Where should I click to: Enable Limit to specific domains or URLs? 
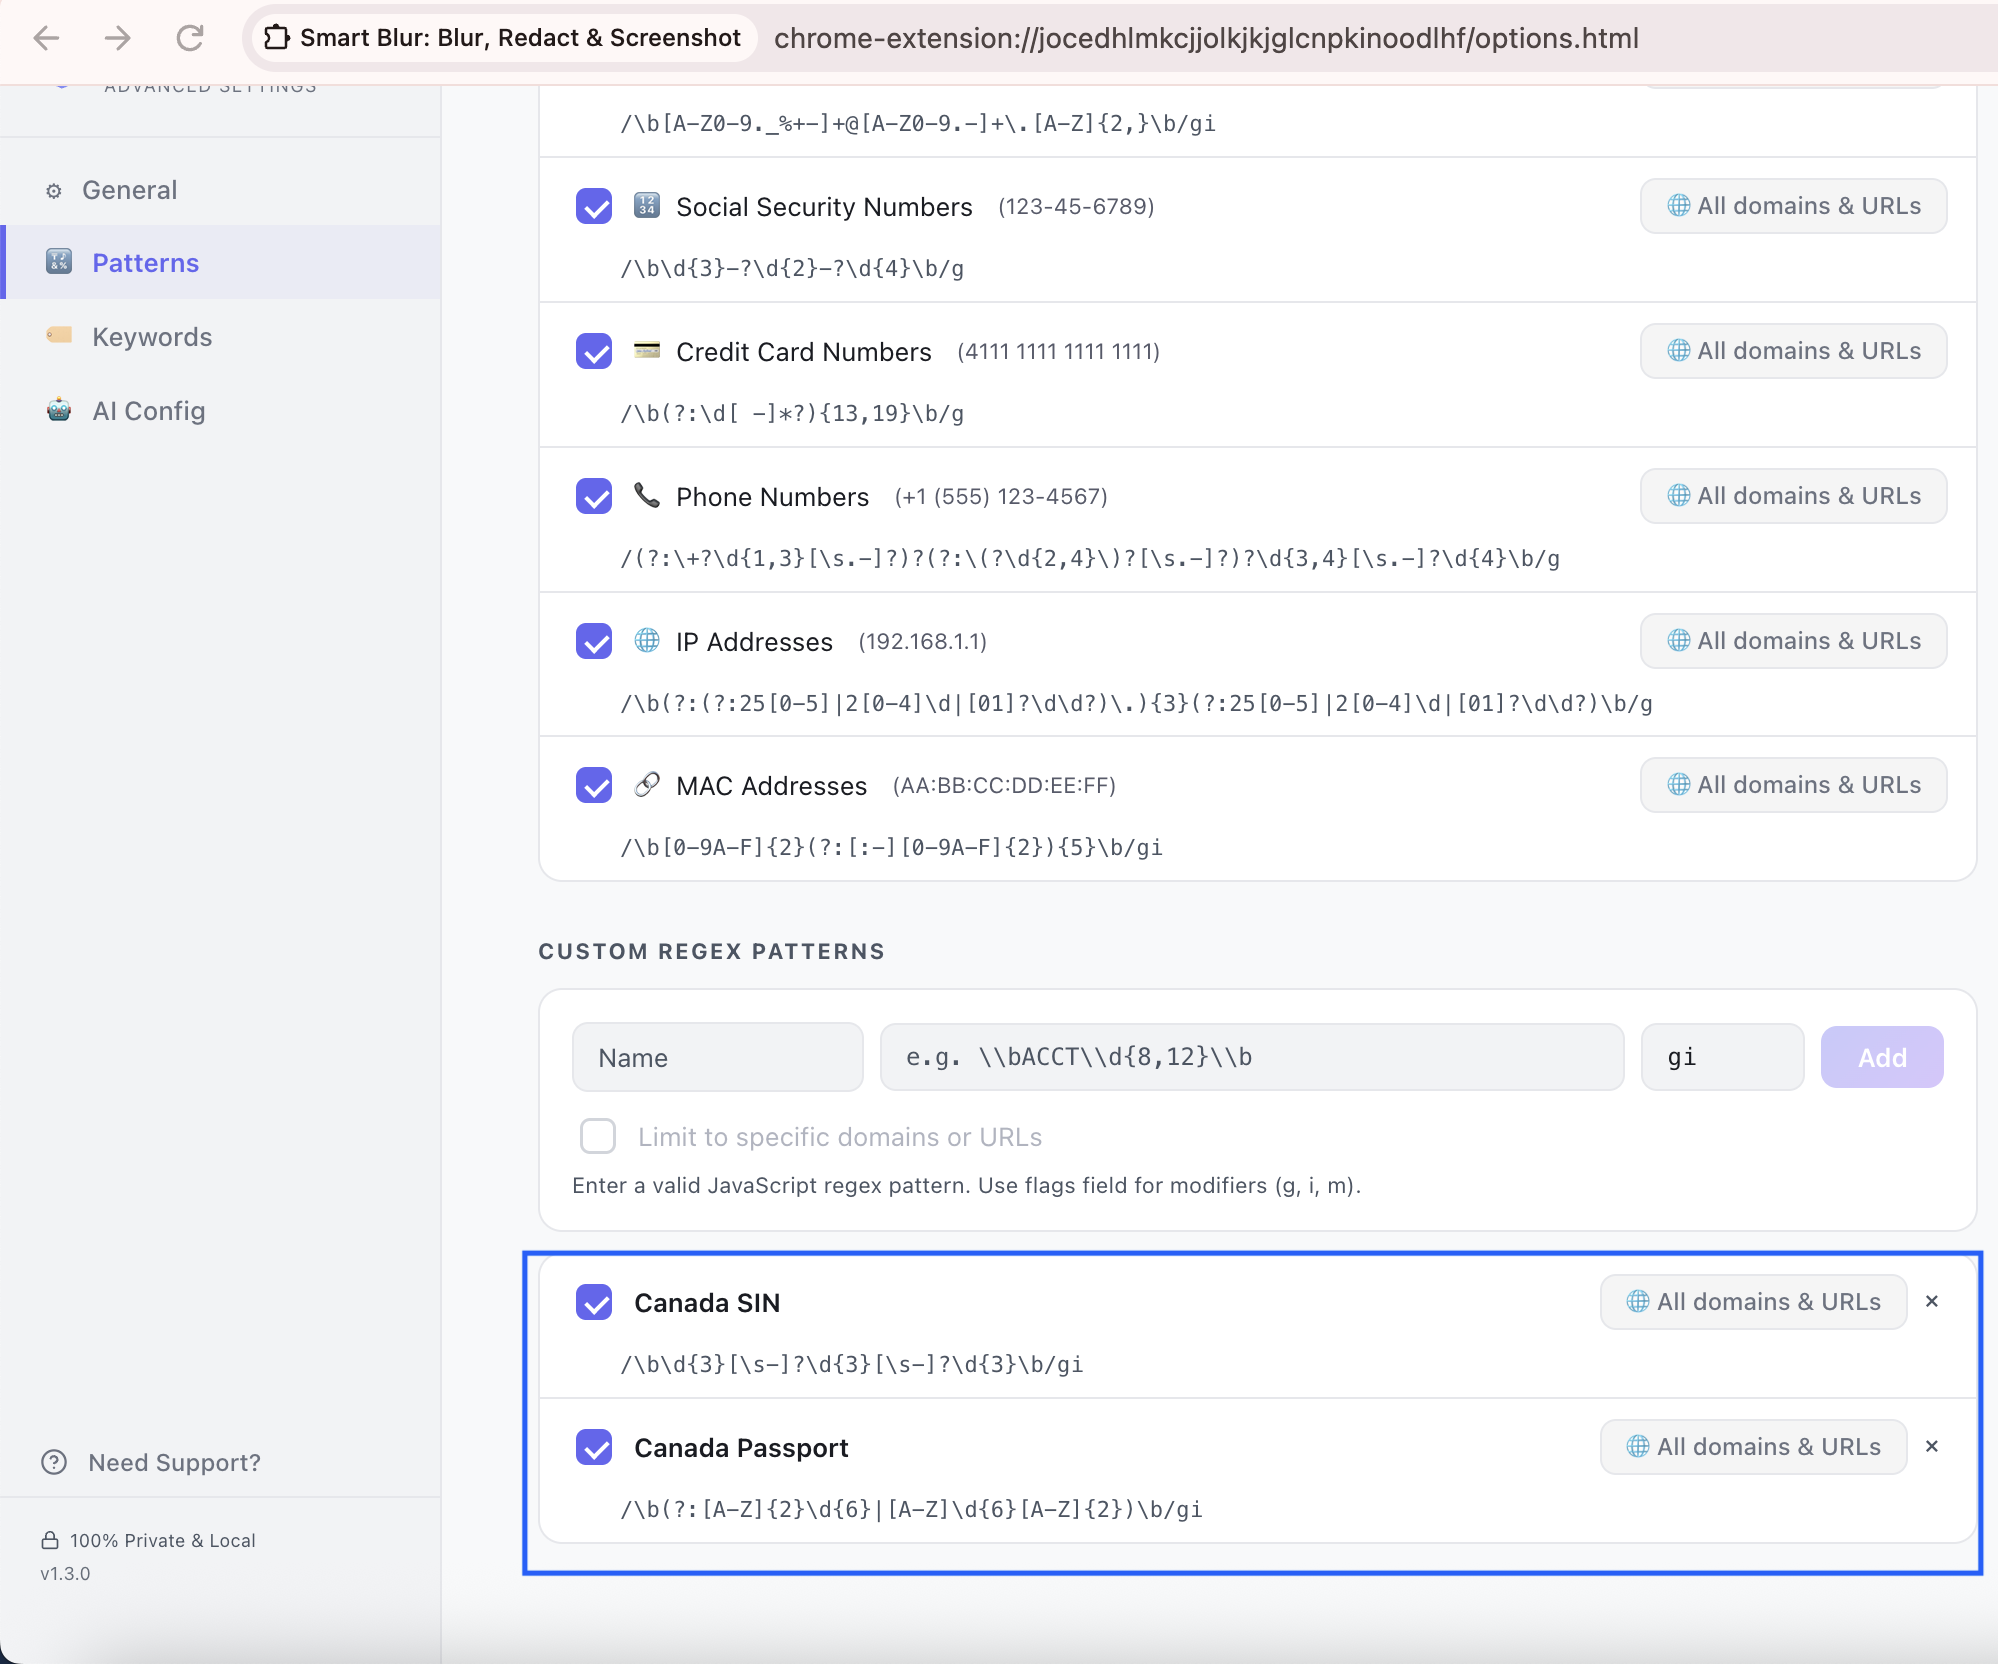click(x=598, y=1136)
